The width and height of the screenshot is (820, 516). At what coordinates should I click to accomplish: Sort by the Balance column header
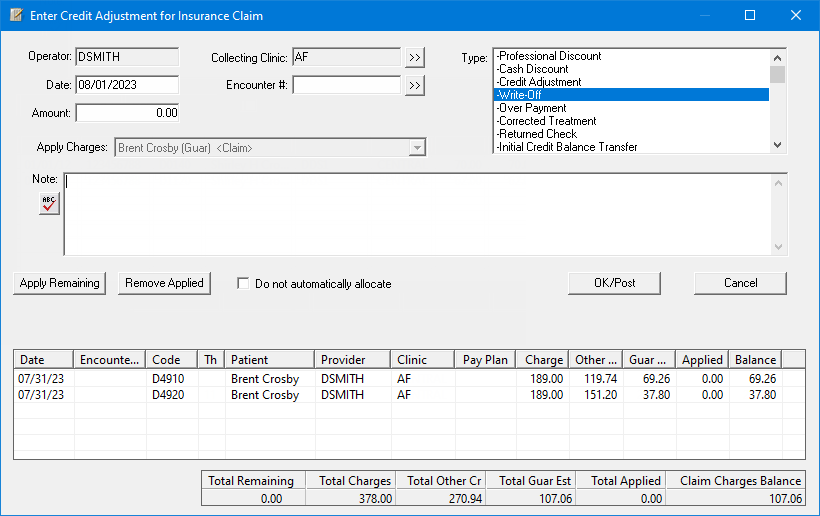[755, 360]
